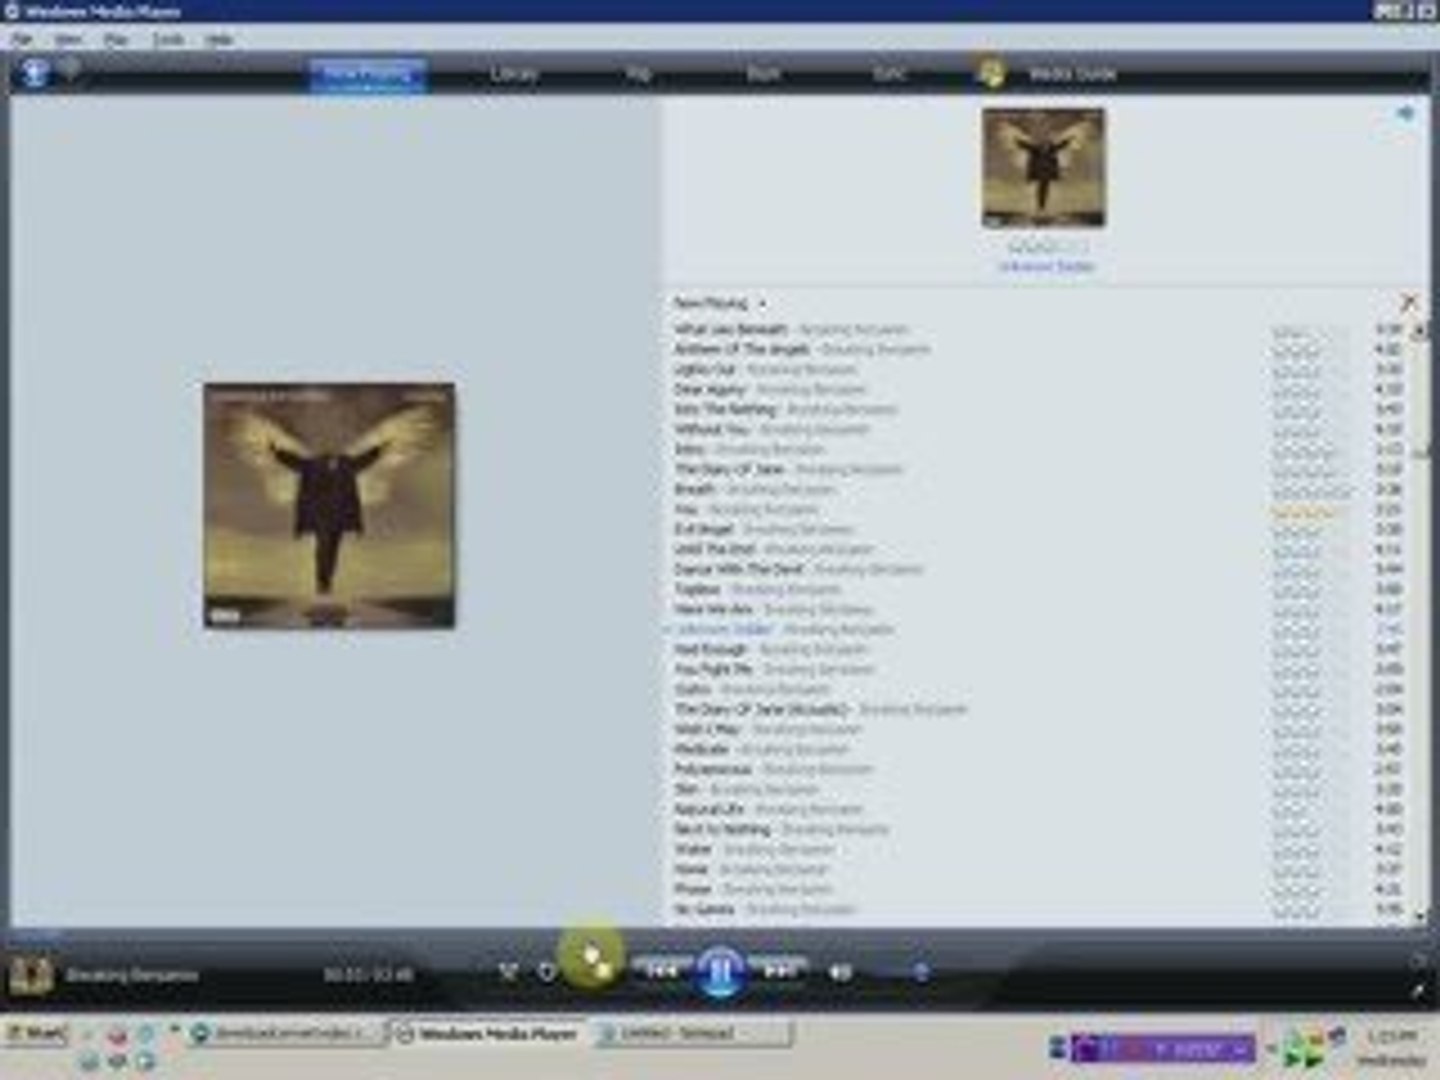Skip to the previous track
1440x1080 pixels.
(x=661, y=970)
